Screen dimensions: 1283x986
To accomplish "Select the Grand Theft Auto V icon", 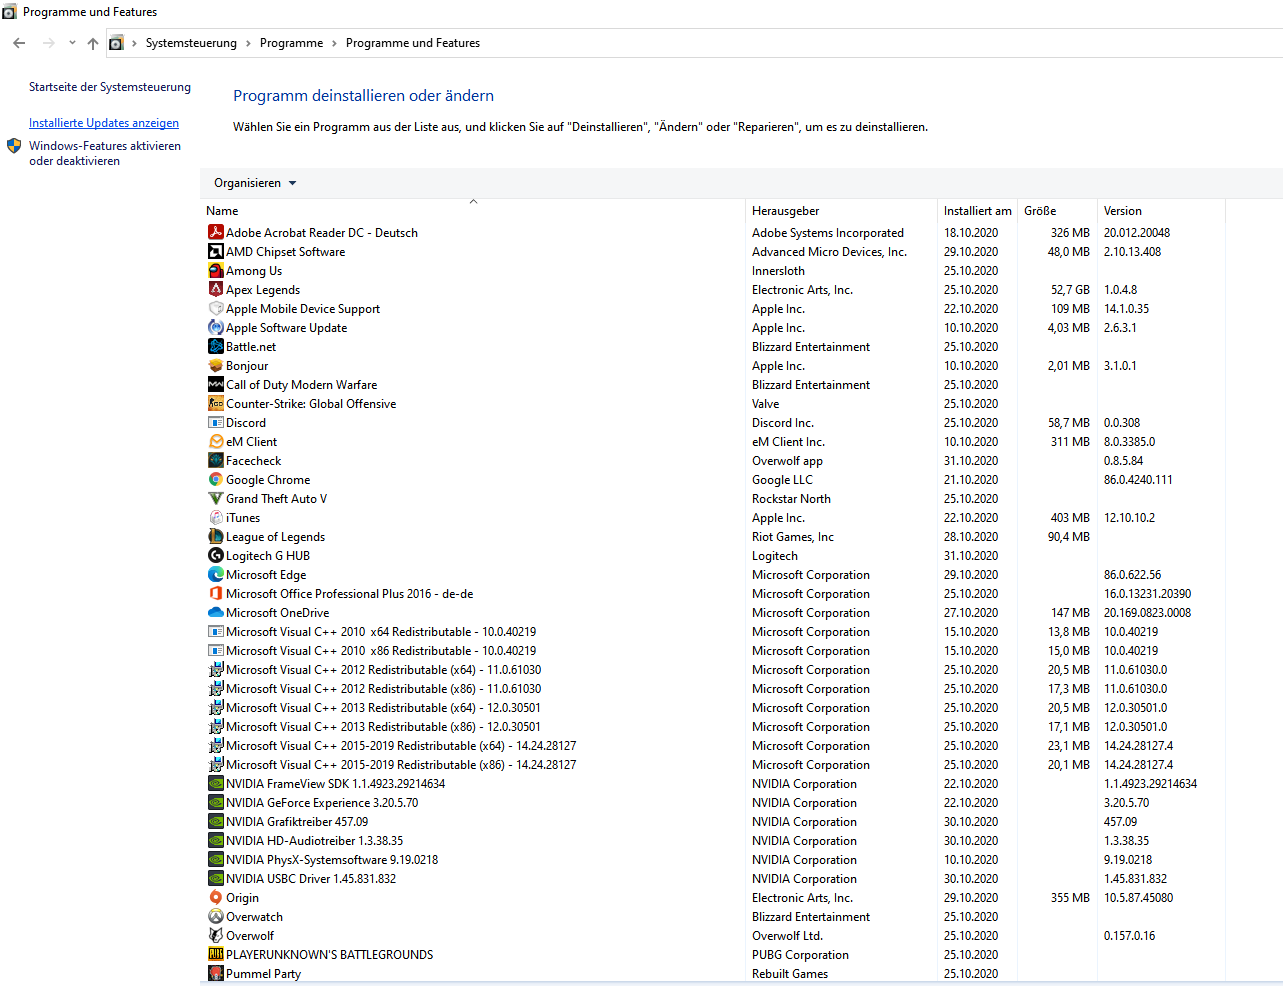I will click(x=215, y=498).
